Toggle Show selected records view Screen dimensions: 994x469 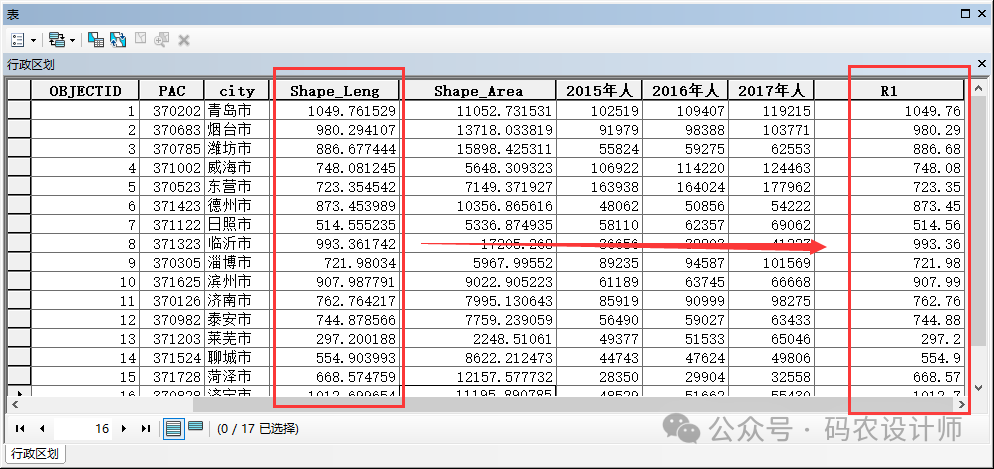point(195,427)
